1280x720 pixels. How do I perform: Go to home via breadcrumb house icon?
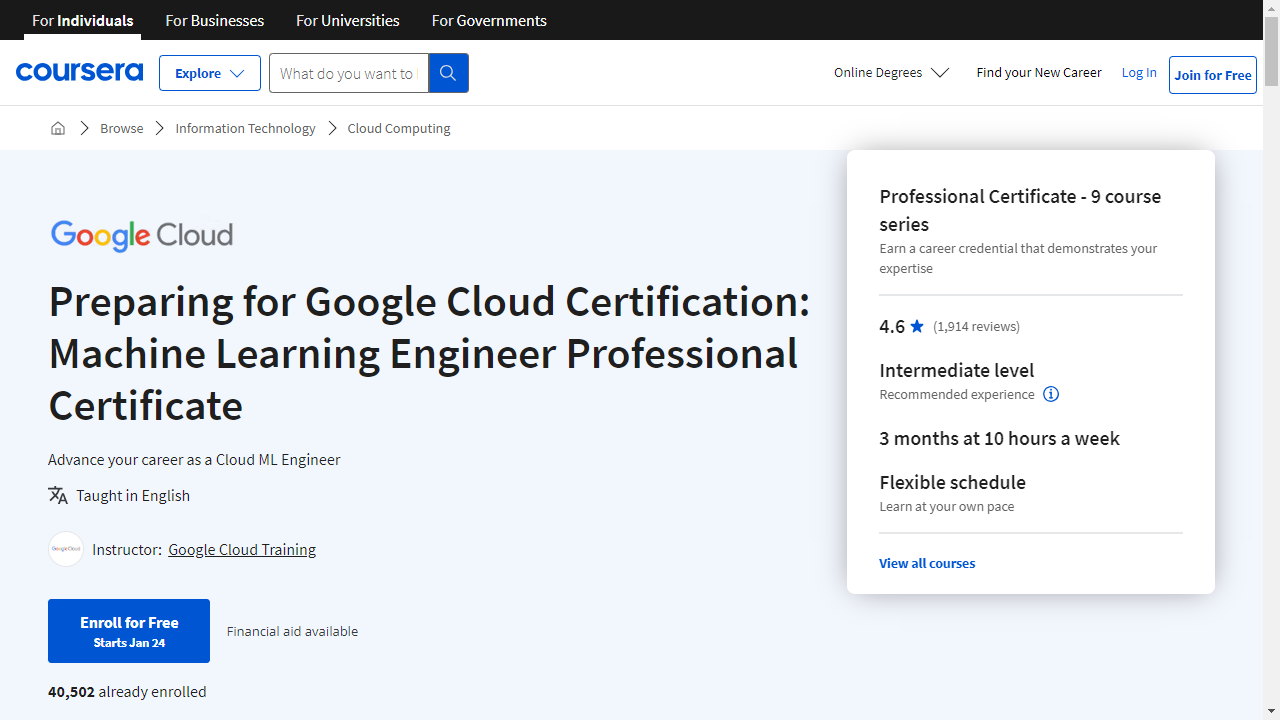[x=58, y=128]
